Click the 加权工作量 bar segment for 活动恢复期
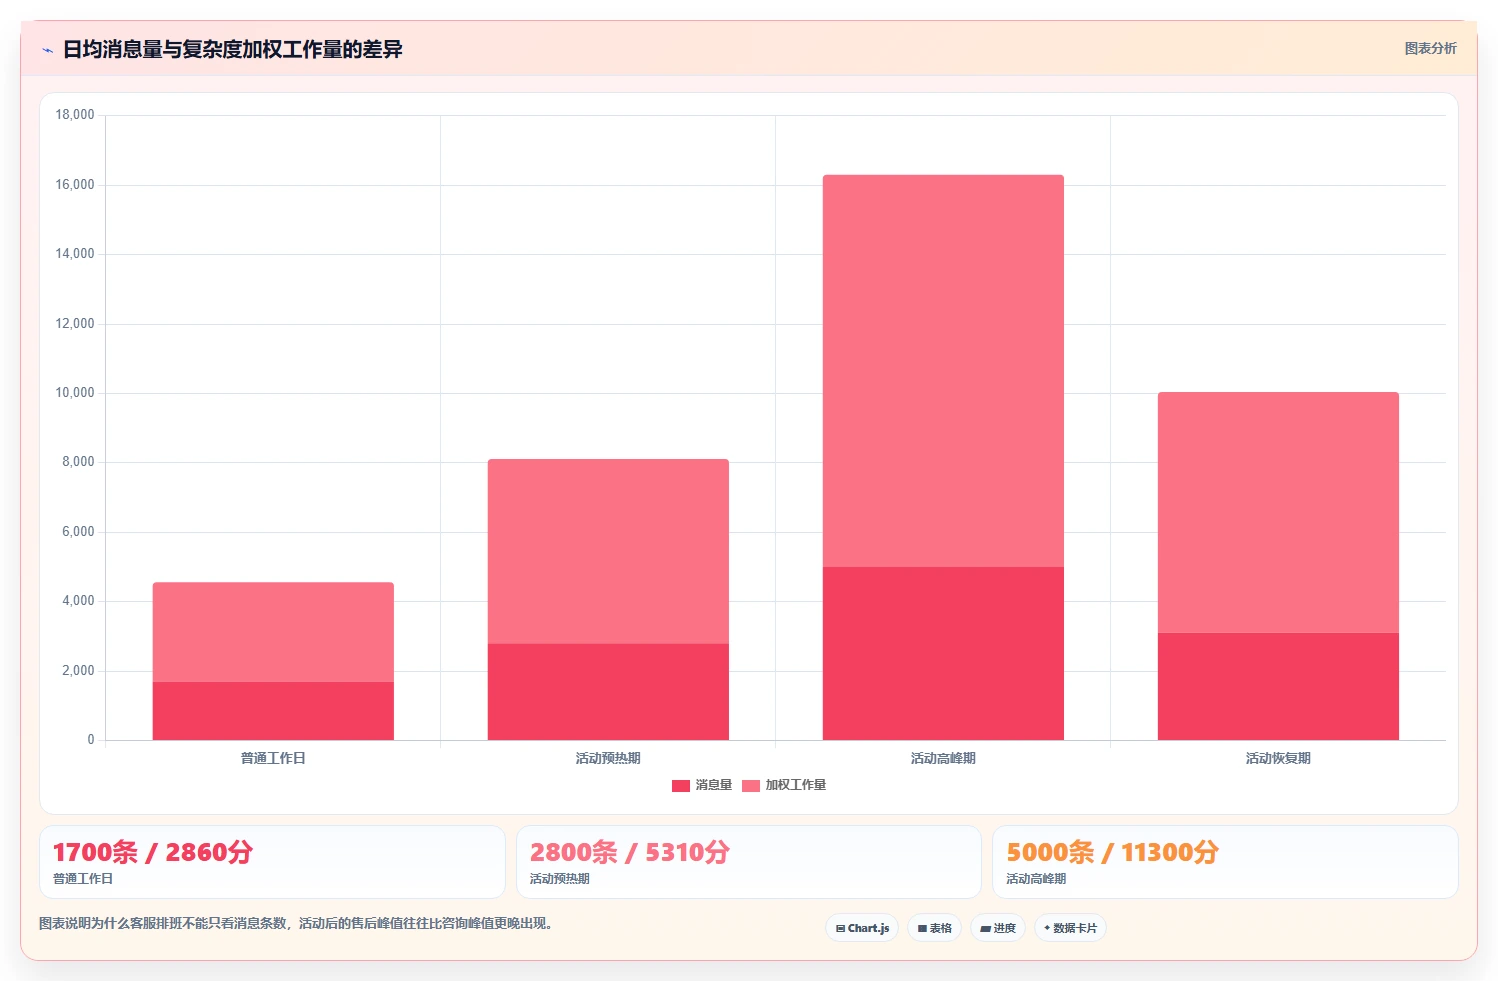 [1278, 512]
